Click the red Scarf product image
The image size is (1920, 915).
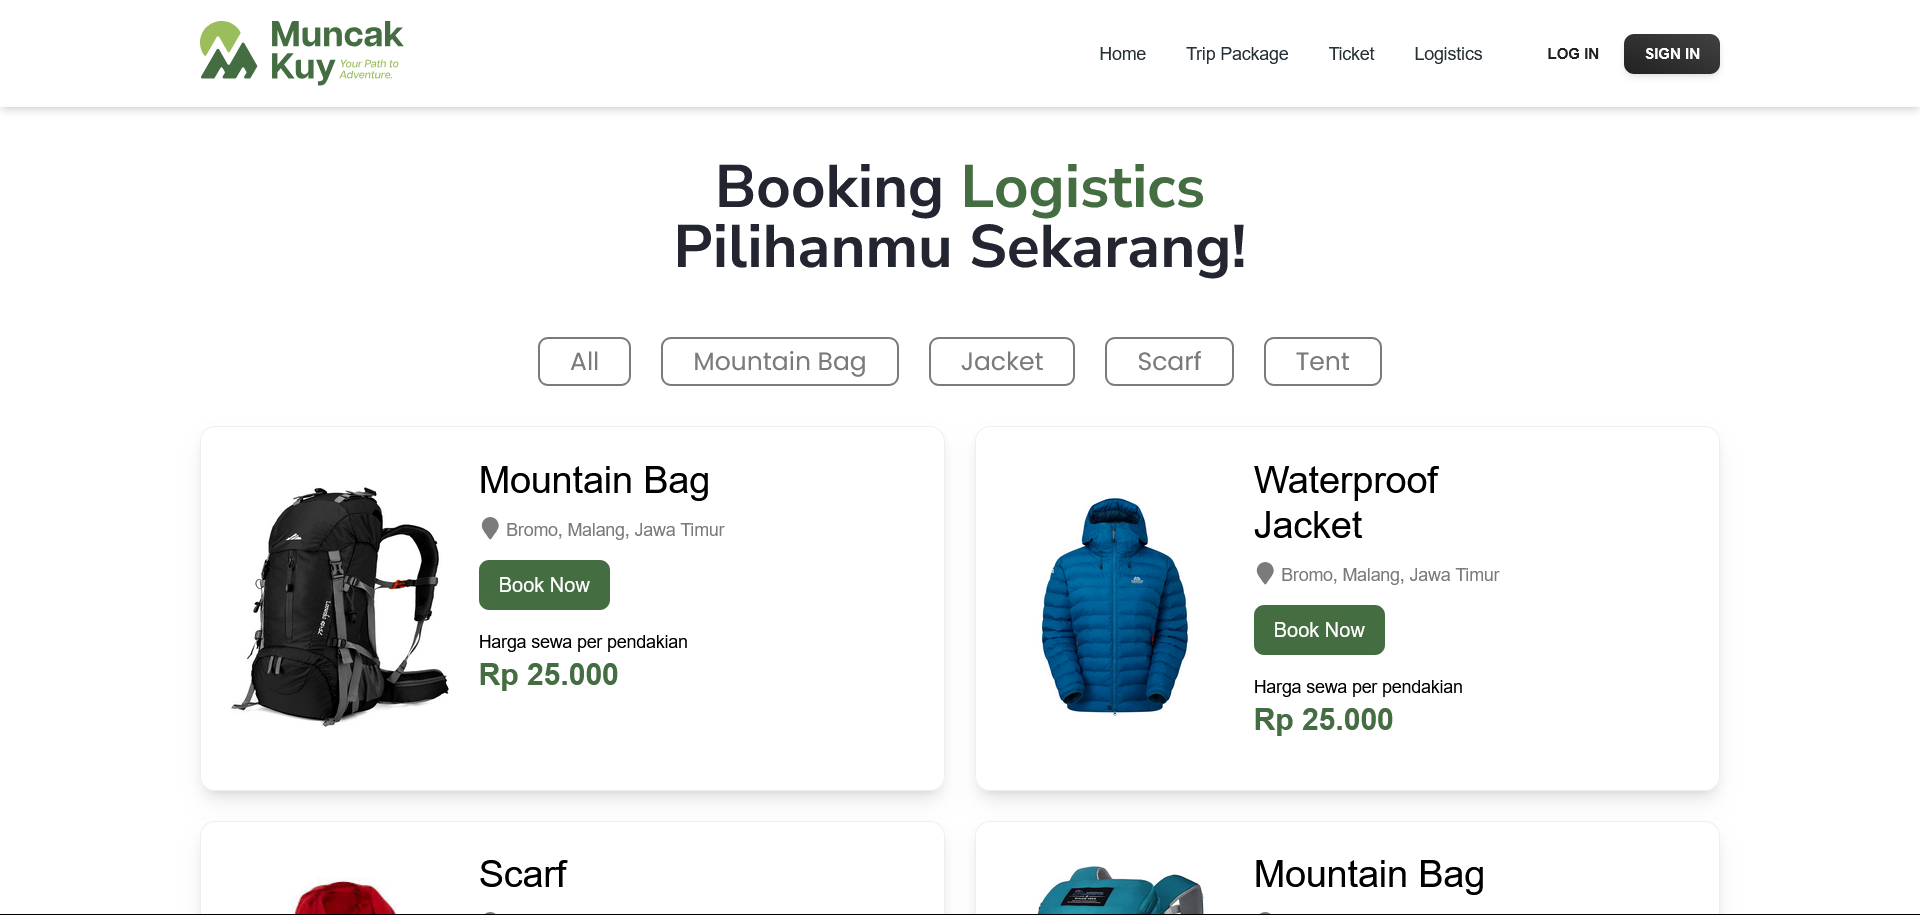click(x=343, y=898)
